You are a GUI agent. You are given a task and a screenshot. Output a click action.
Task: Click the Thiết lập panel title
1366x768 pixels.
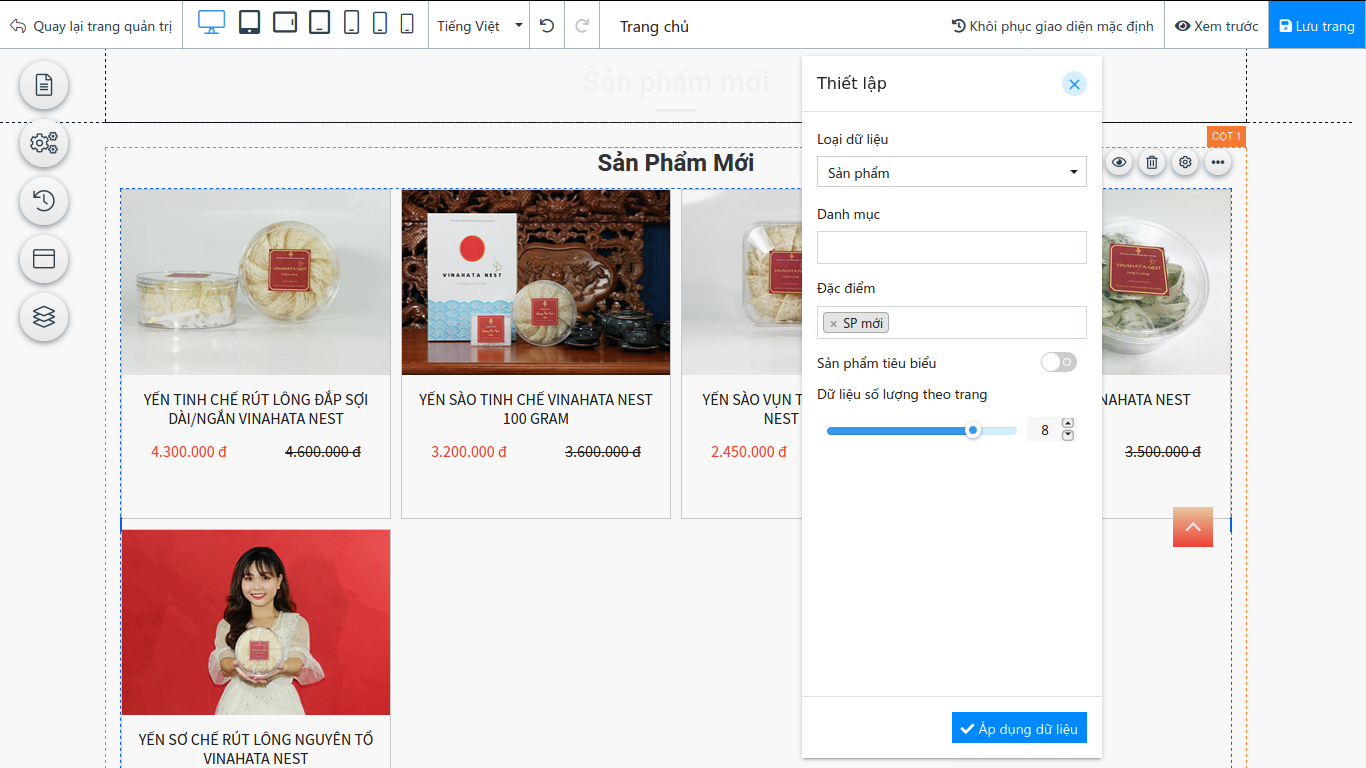(x=852, y=83)
